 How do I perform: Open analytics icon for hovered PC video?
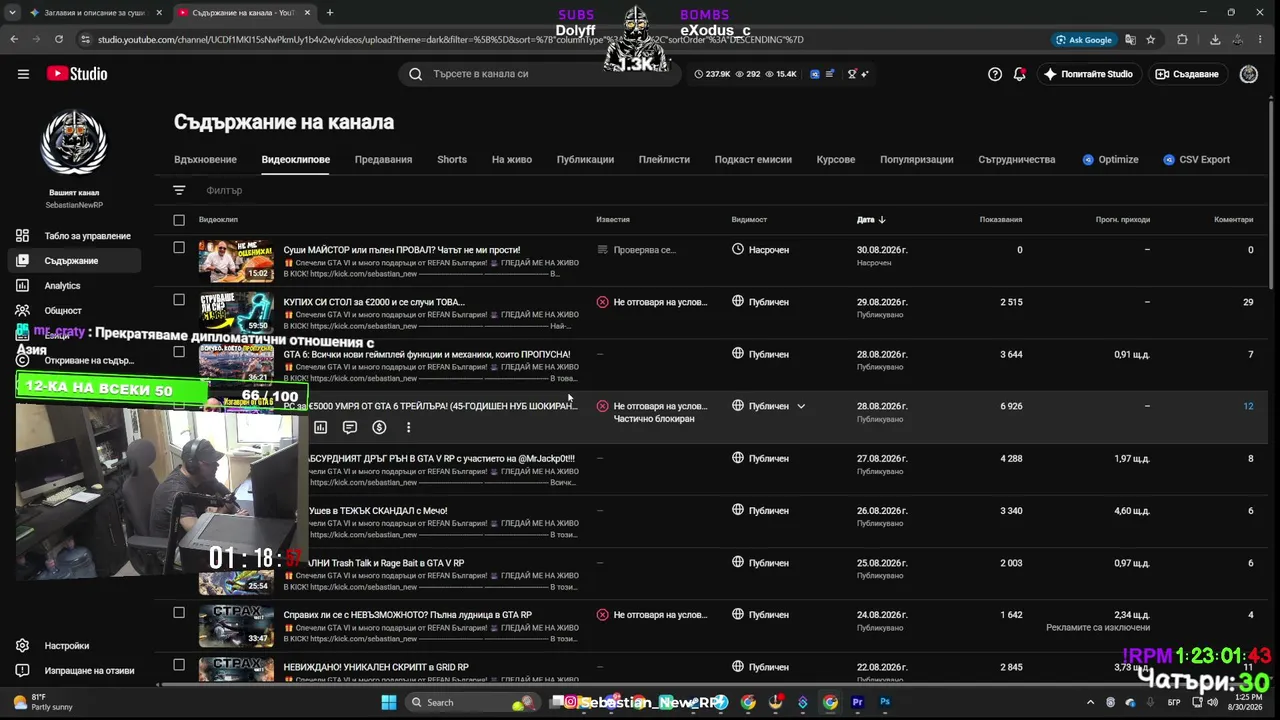[x=320, y=427]
